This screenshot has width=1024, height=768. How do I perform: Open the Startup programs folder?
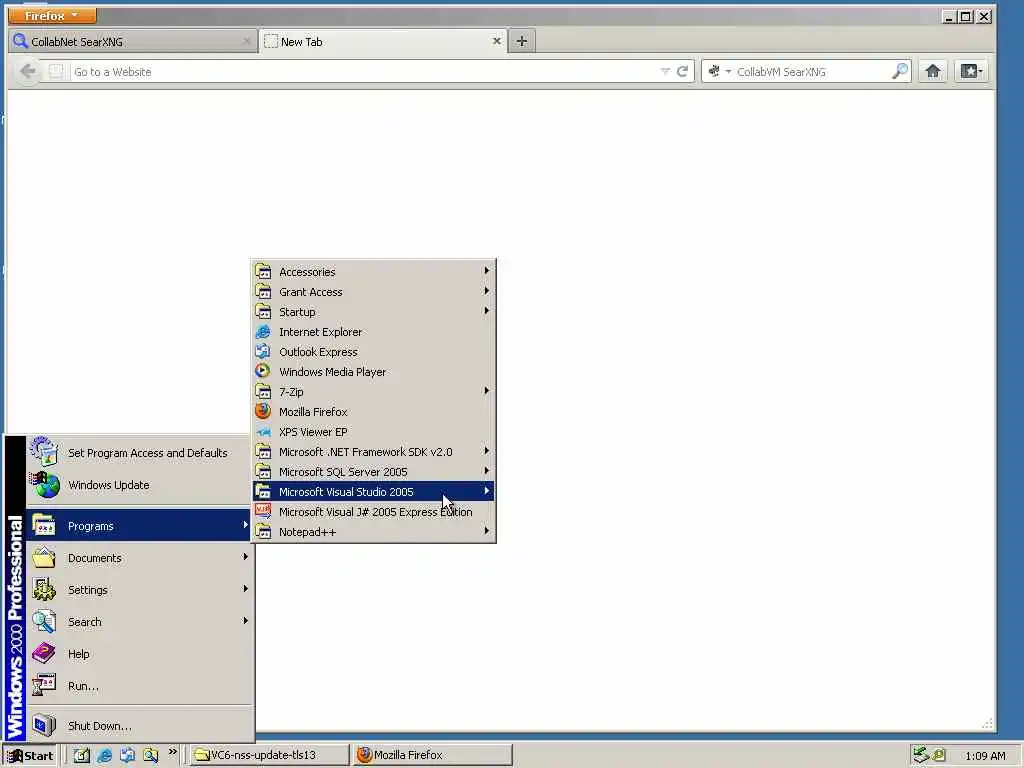[x=374, y=312]
